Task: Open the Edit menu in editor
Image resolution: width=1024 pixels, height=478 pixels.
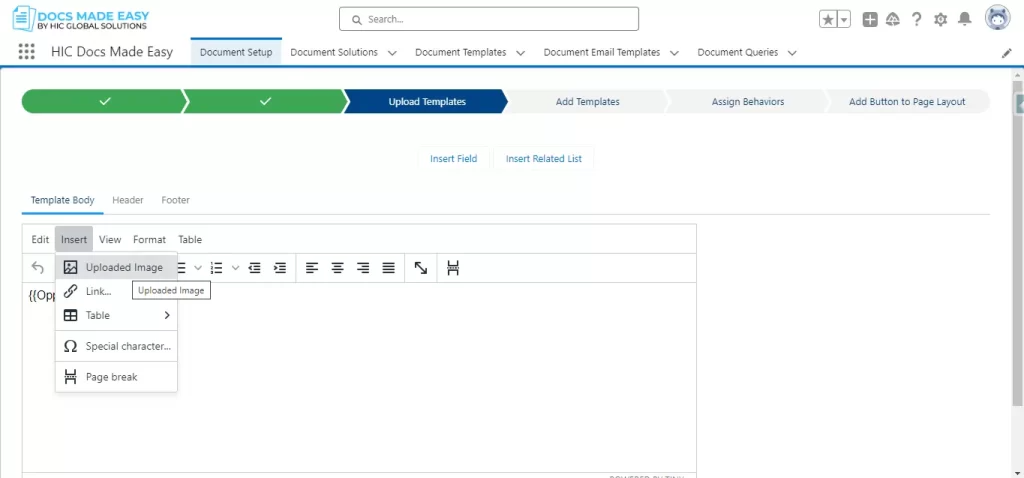Action: pyautogui.click(x=40, y=240)
